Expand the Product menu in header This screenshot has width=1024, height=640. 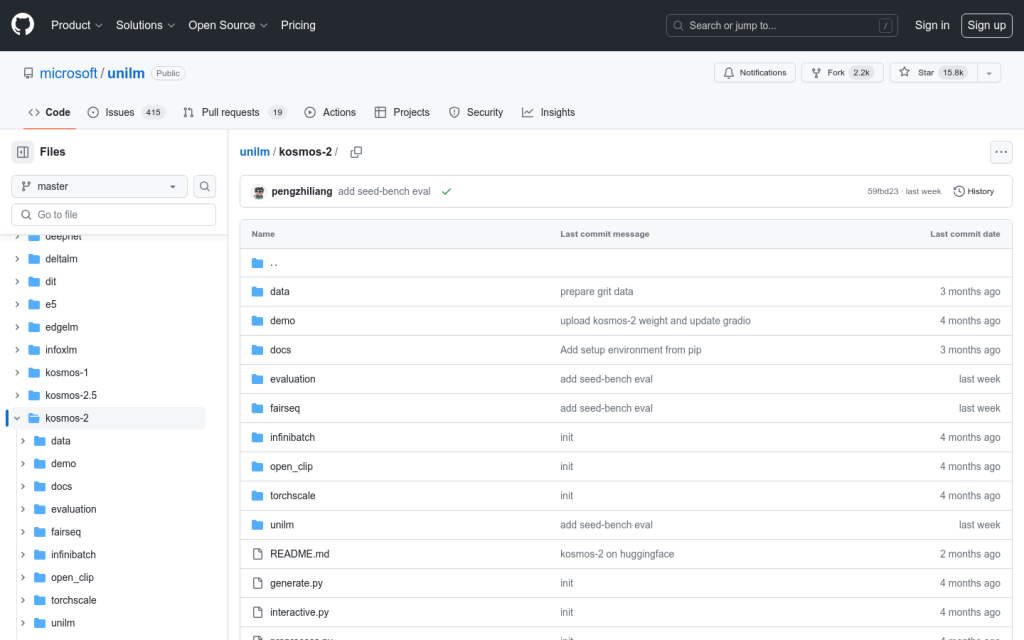[77, 25]
